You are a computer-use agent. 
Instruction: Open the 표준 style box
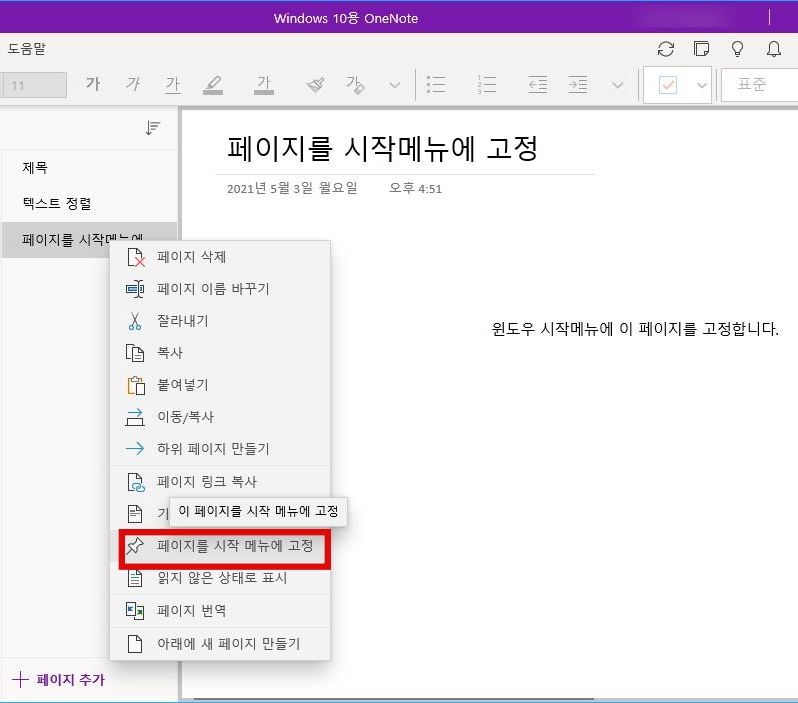point(759,85)
